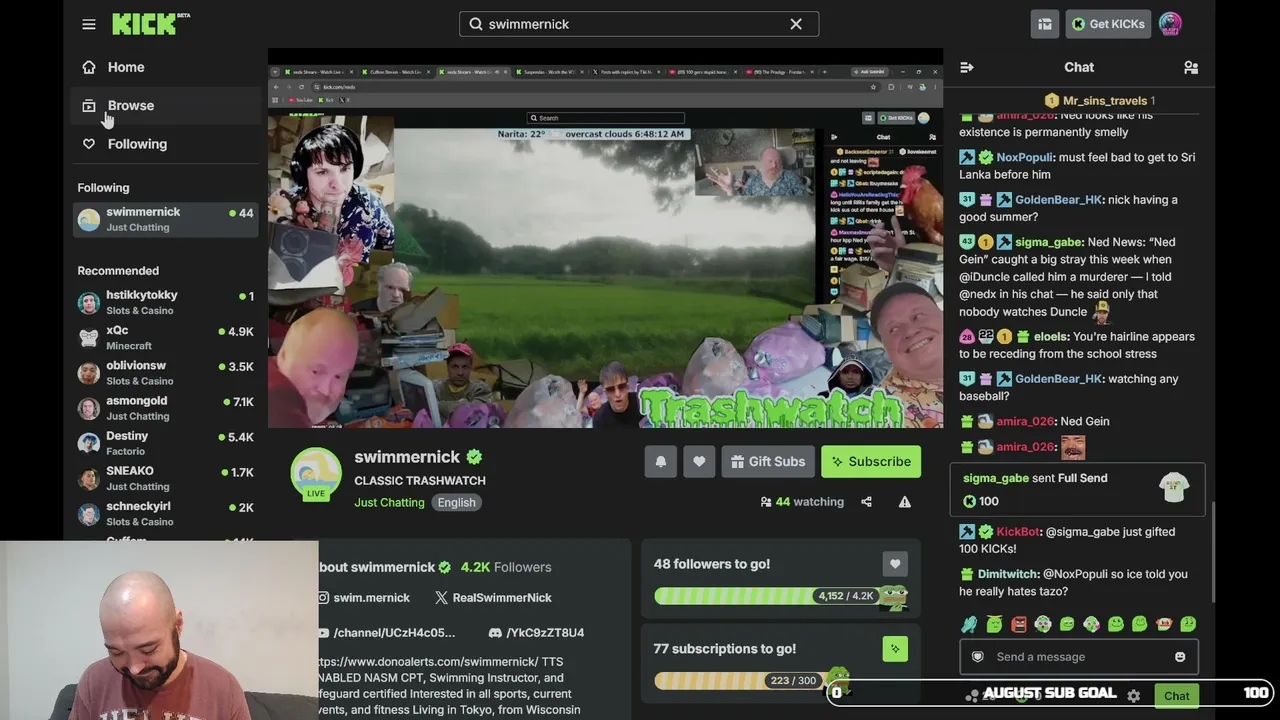The image size is (1280, 720).
Task: Open recommended channel SNEAKO
Action: click(x=166, y=478)
